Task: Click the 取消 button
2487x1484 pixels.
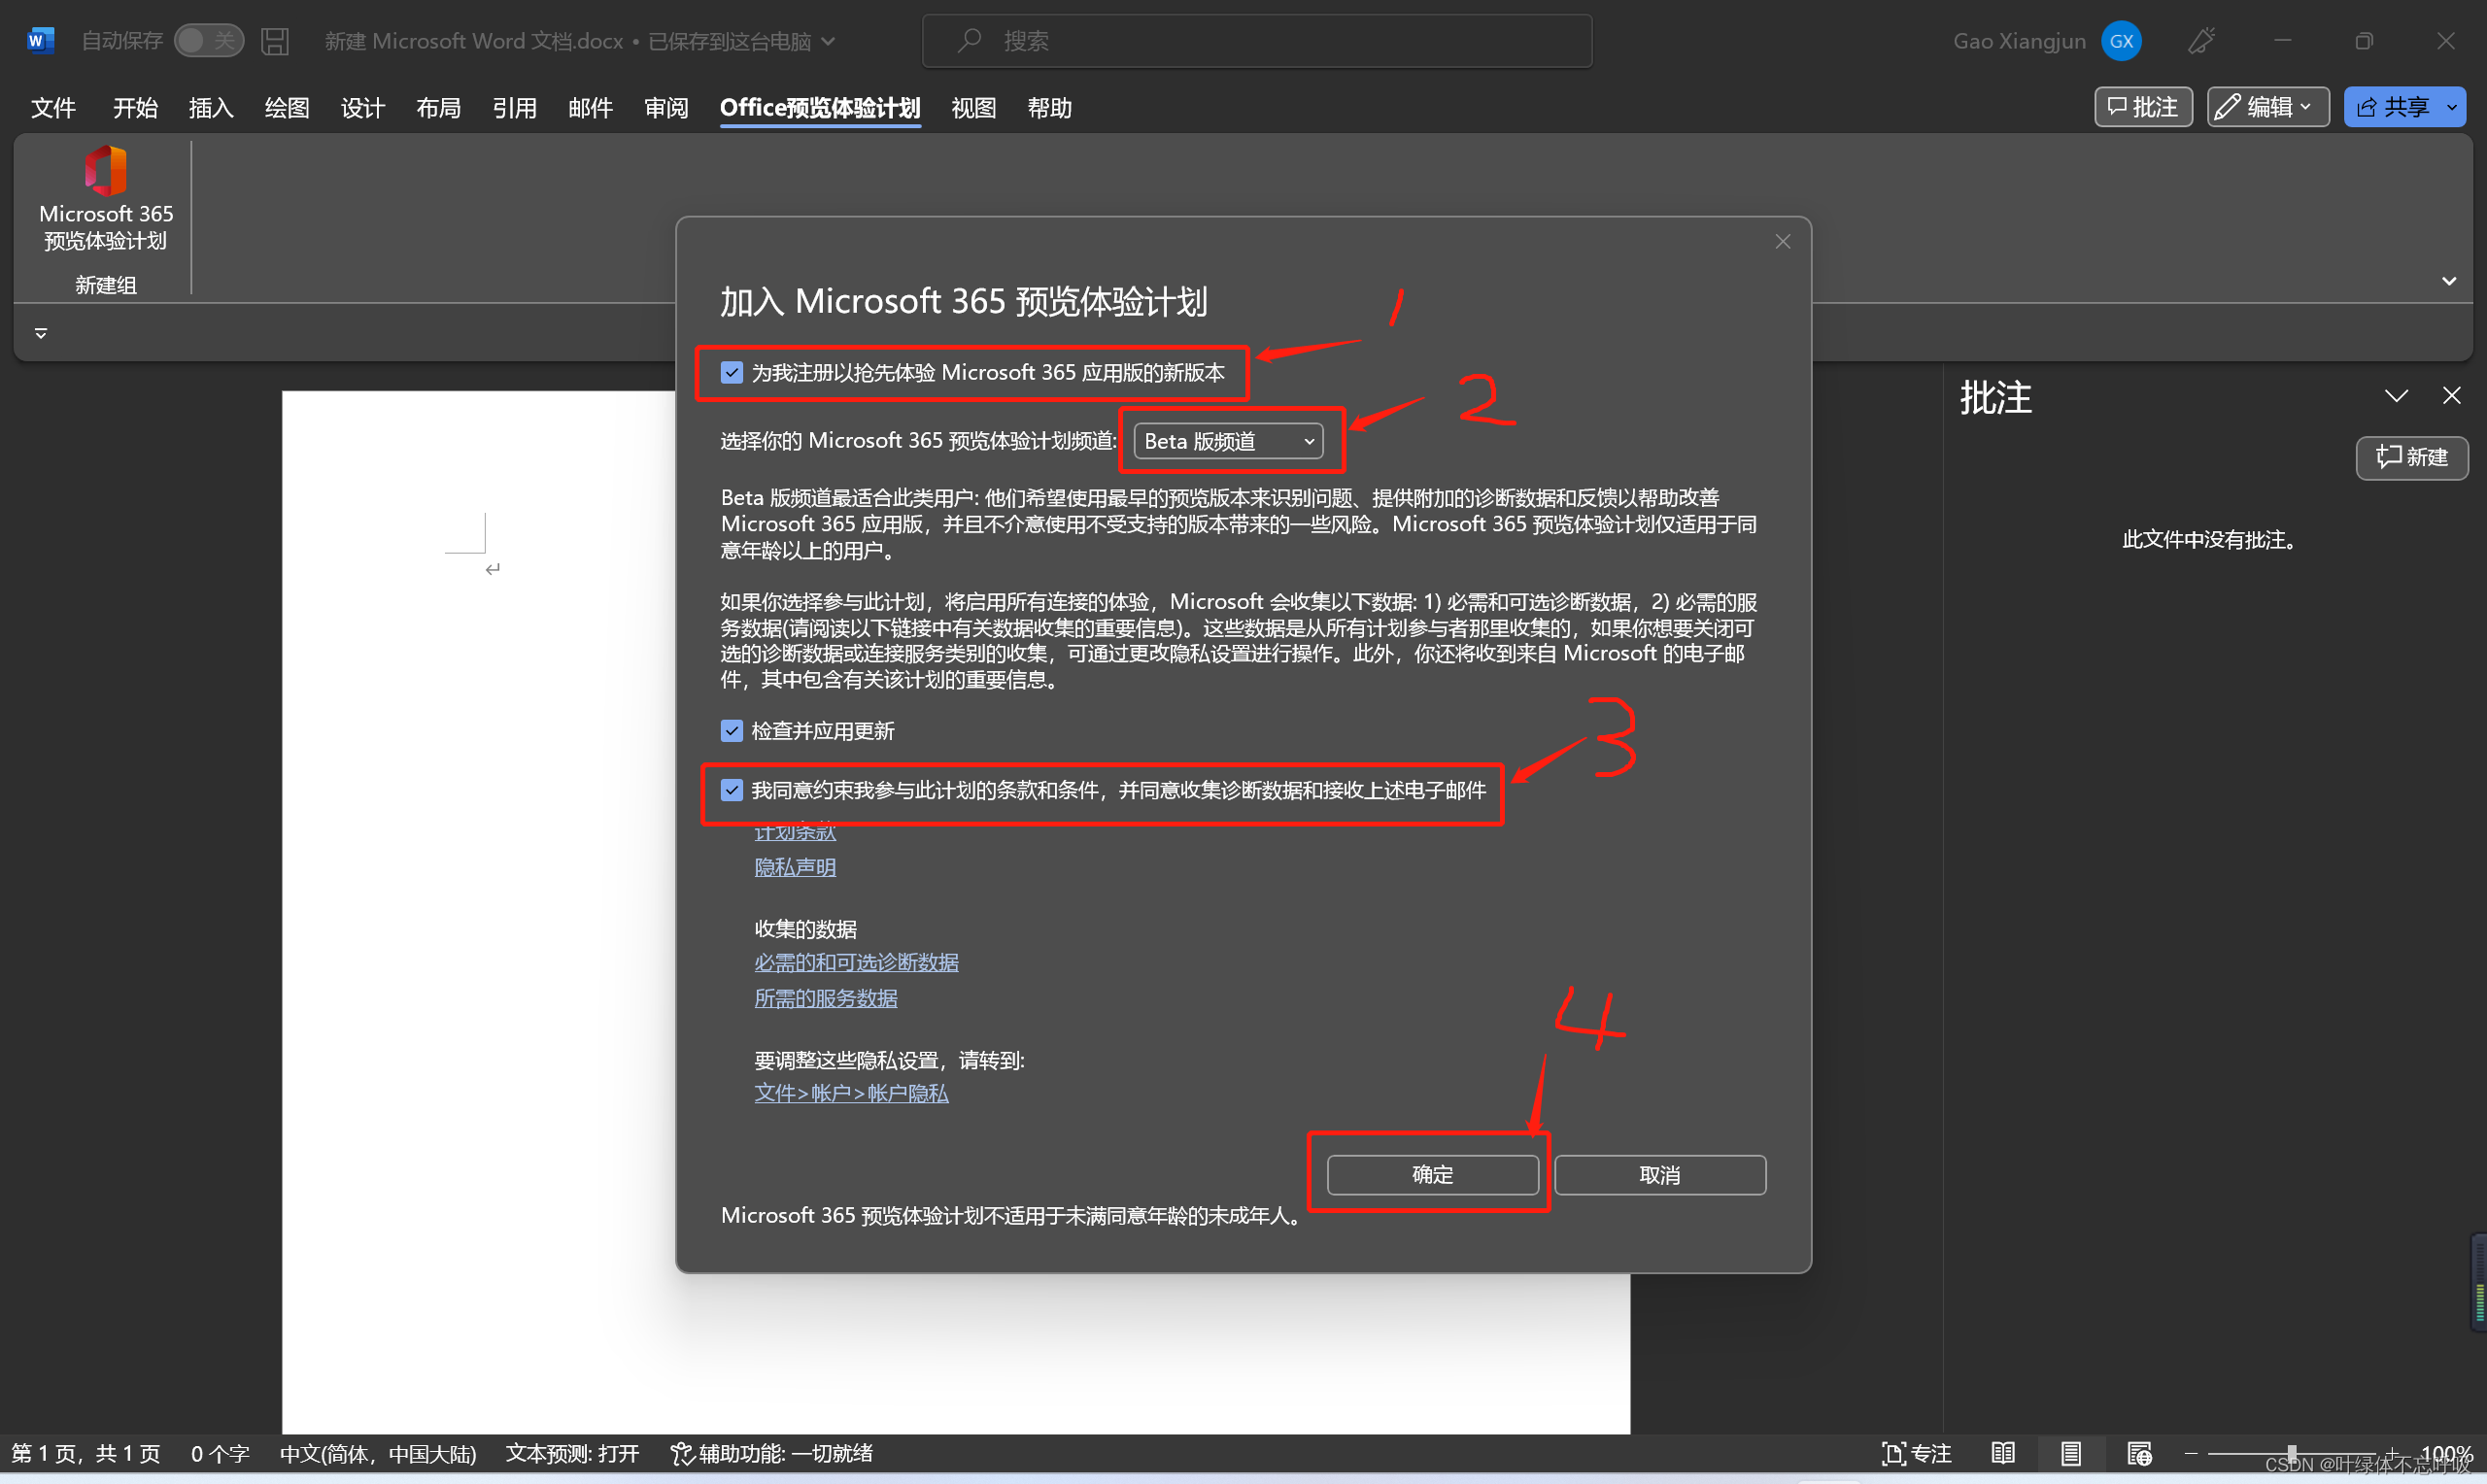Action: [1660, 1175]
